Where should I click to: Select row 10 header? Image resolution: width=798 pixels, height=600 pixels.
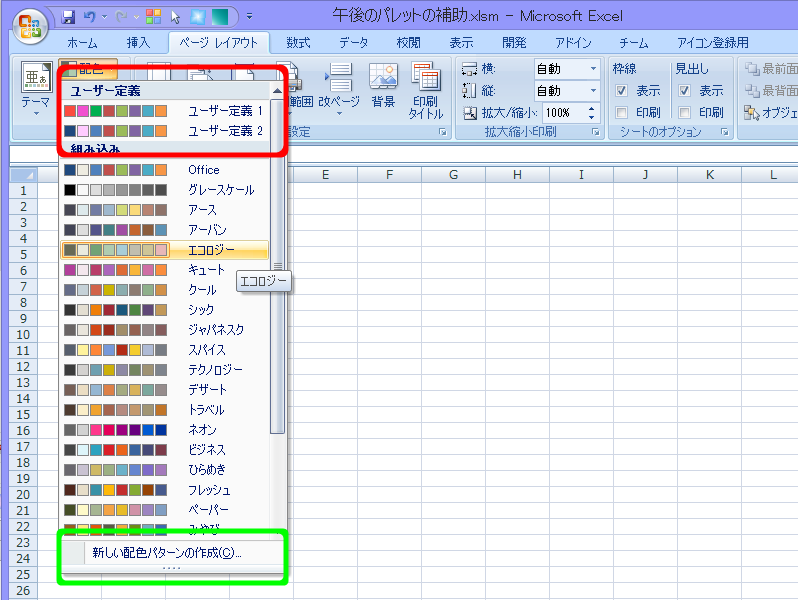23,335
